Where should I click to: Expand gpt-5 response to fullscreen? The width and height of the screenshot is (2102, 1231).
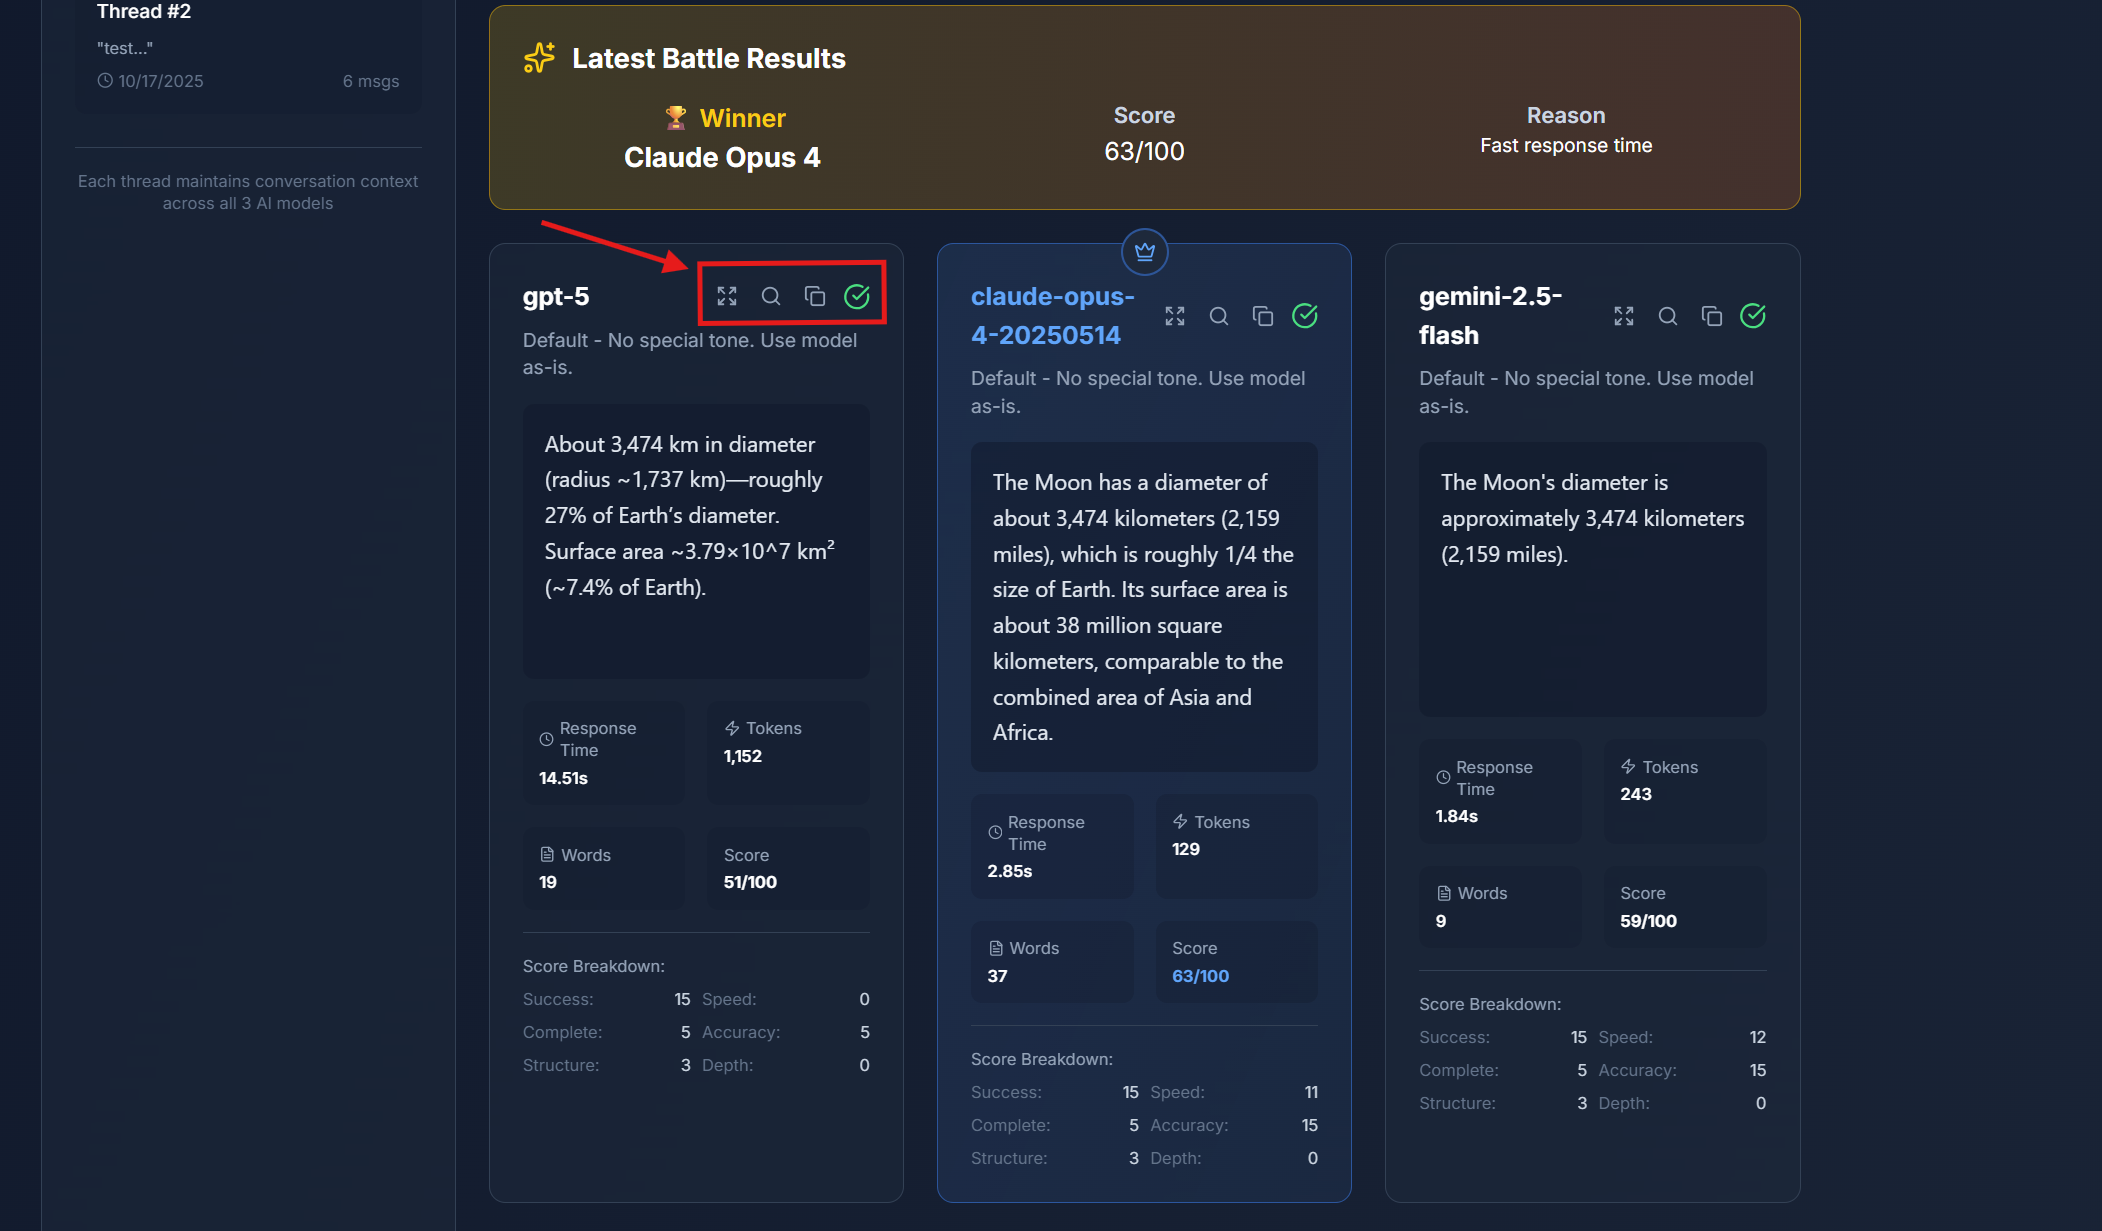[727, 296]
